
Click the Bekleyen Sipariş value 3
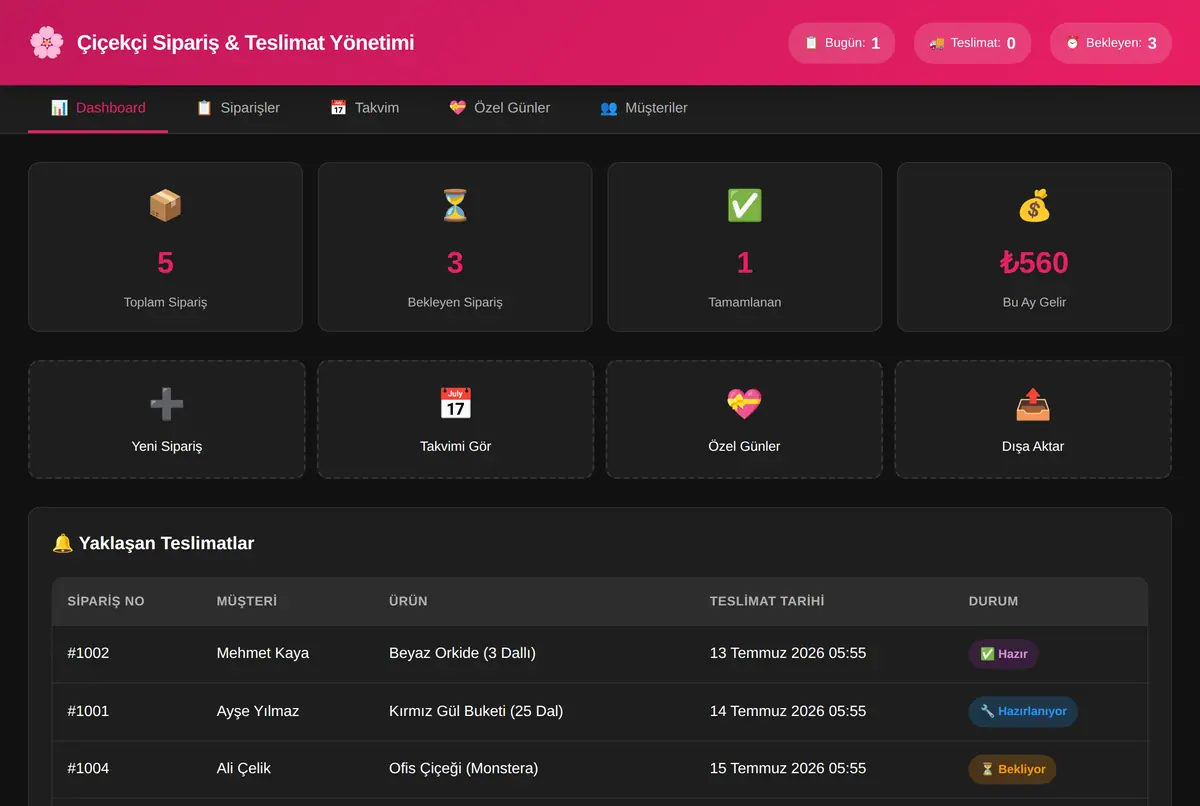tap(455, 262)
